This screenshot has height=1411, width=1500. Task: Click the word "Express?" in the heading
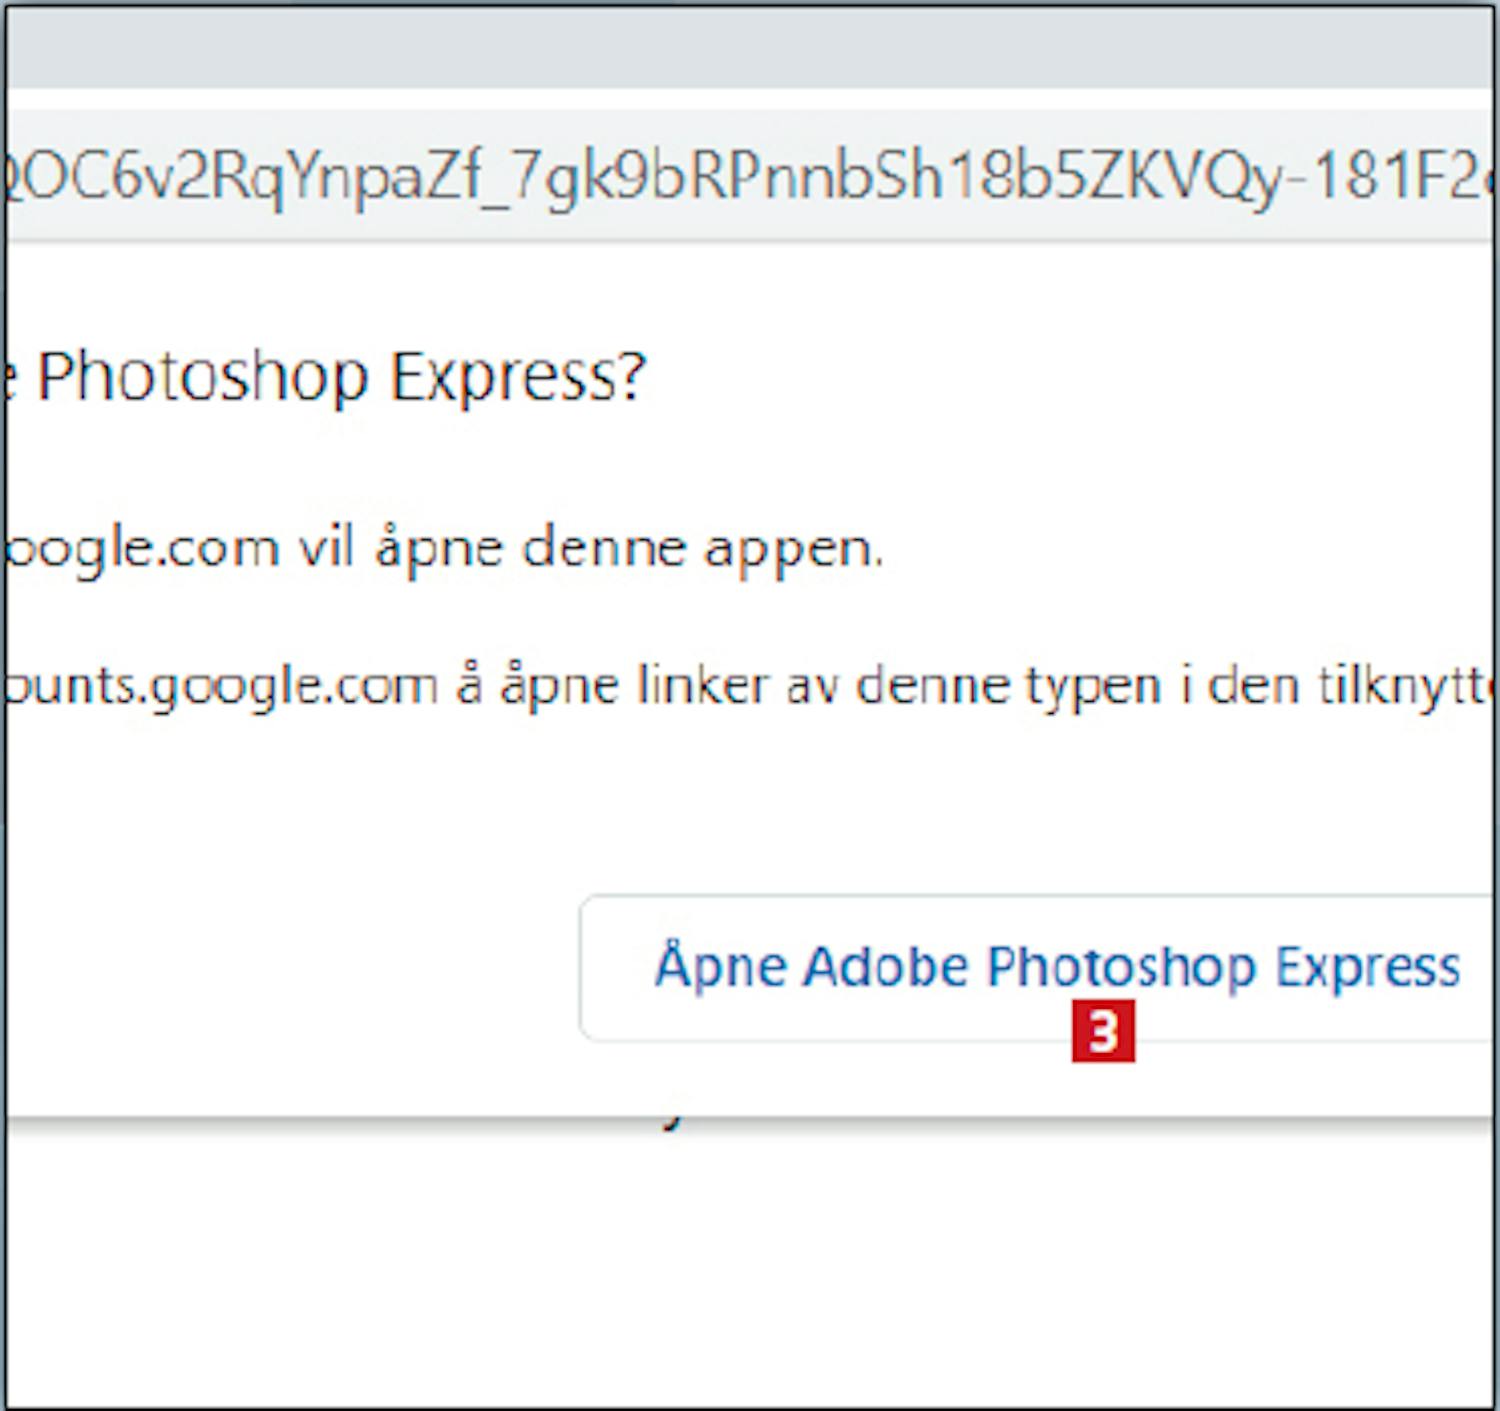tap(518, 378)
